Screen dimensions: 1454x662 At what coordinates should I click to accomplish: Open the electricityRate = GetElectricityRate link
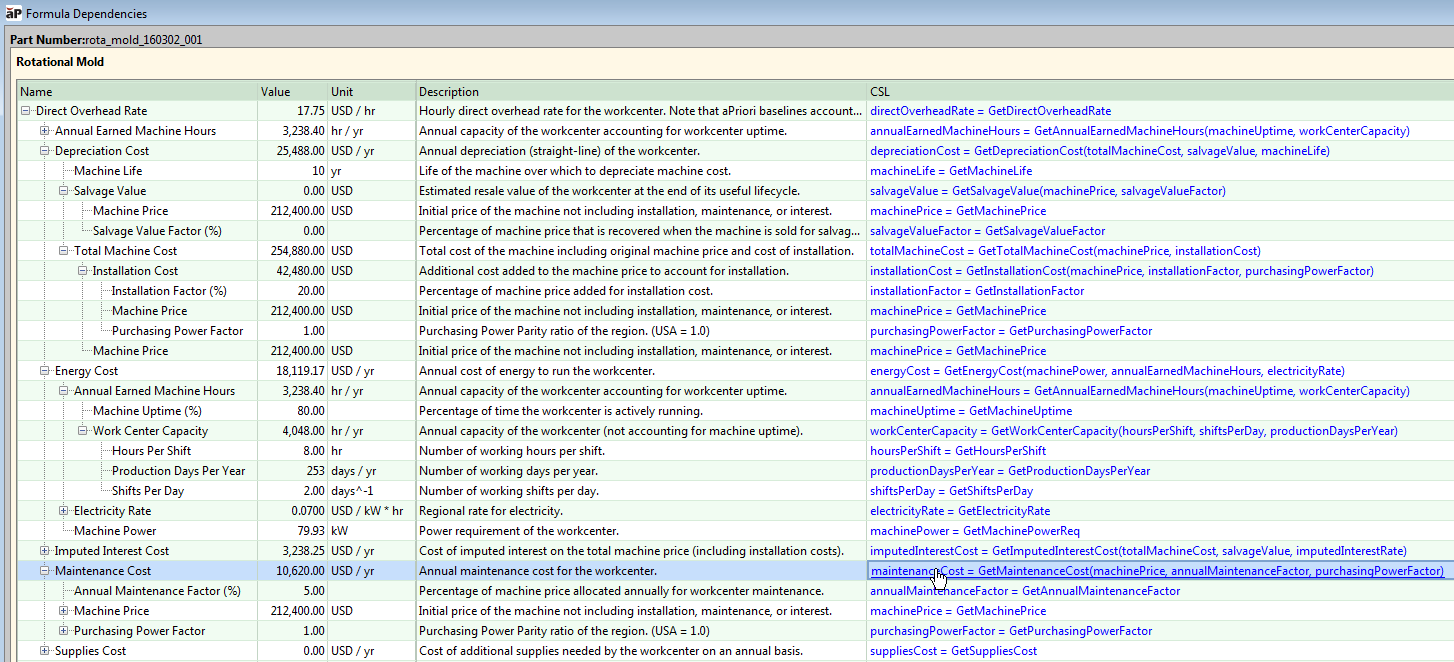[x=960, y=511]
